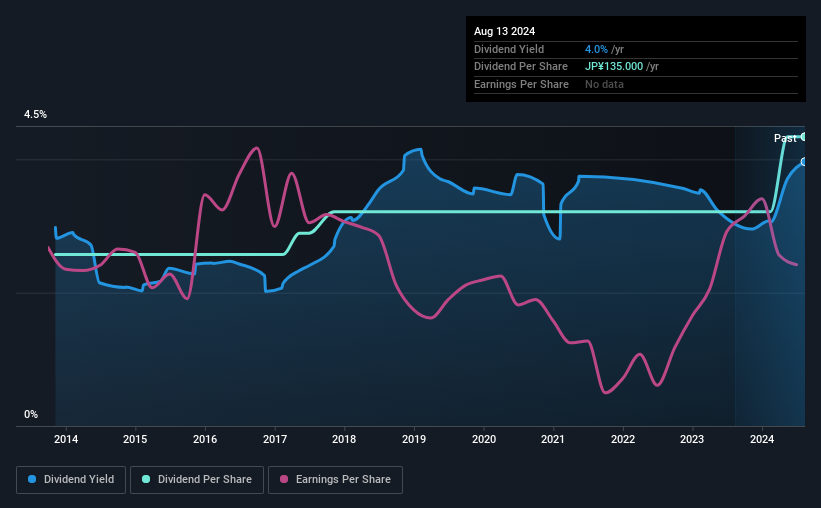Select the 2024 x-axis label
The image size is (821, 508).
[x=762, y=439]
